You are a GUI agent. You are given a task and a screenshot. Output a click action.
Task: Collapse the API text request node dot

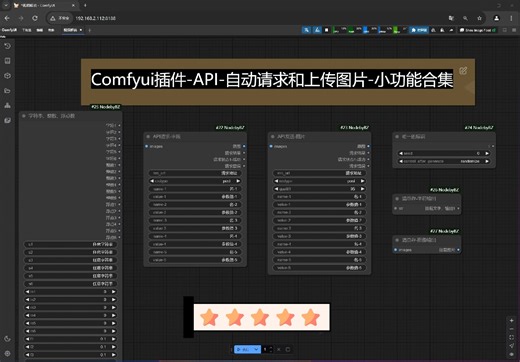pos(148,136)
